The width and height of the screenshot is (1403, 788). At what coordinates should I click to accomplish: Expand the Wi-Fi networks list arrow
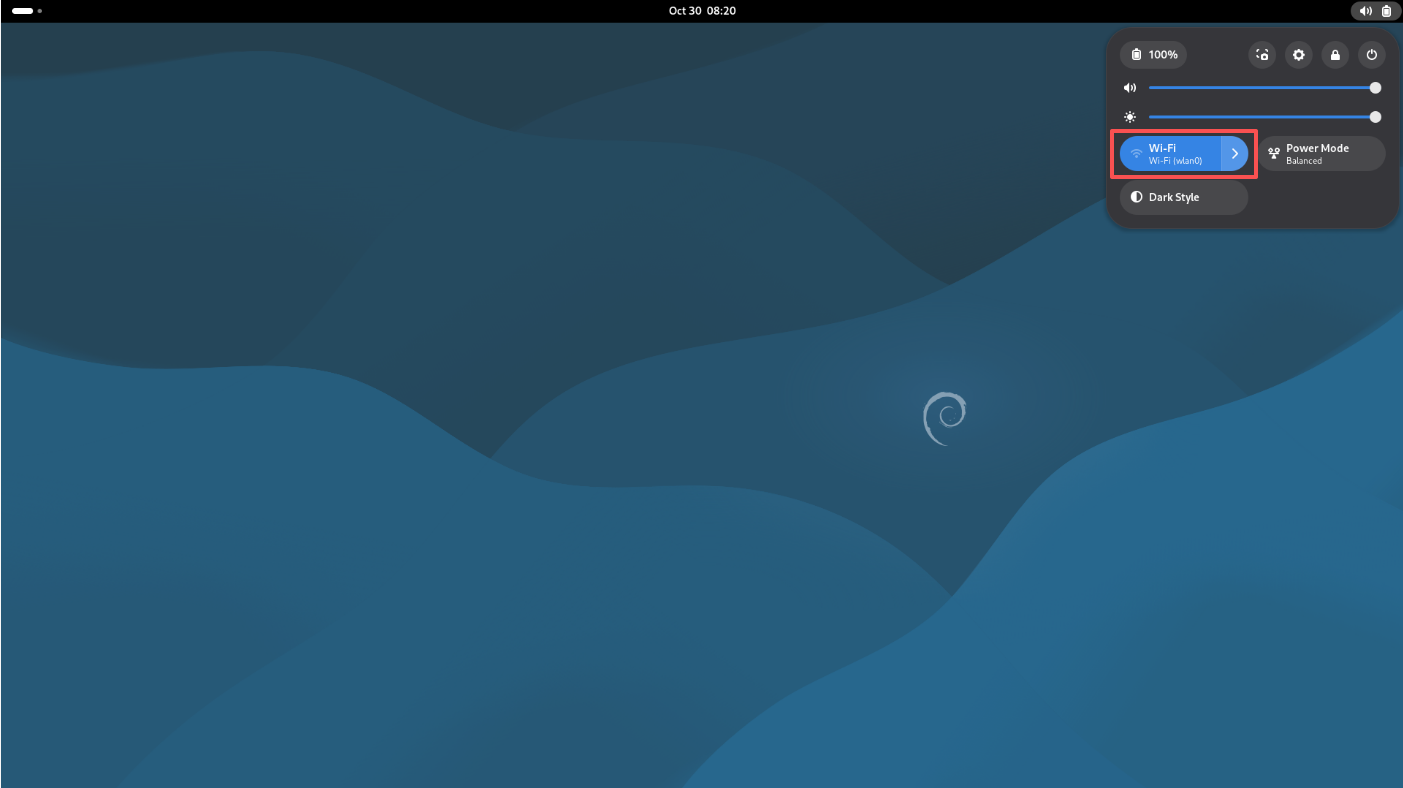point(1235,154)
